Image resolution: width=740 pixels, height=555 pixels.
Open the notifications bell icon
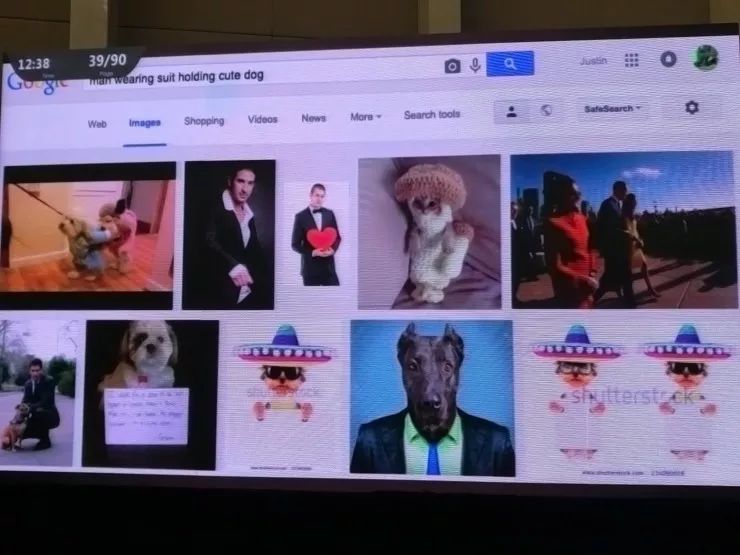[668, 59]
